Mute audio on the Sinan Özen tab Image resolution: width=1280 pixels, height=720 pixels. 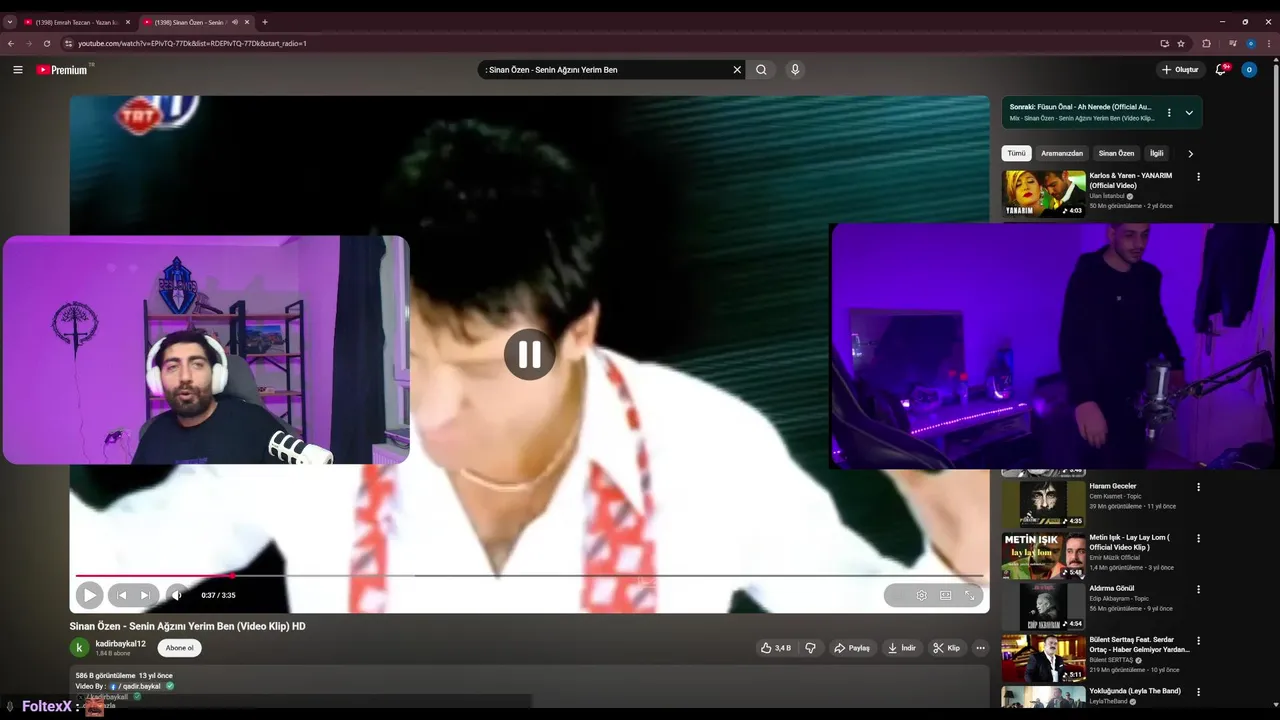pos(235,22)
